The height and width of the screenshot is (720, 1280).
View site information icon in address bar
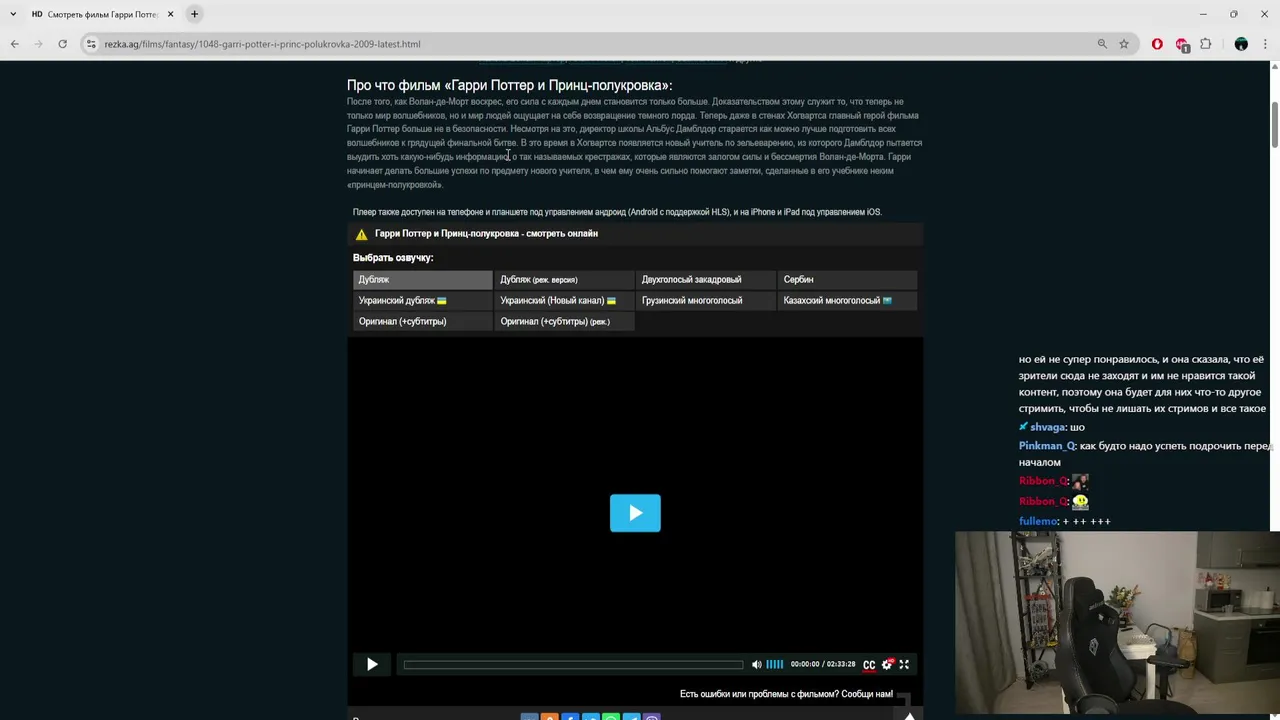pyautogui.click(x=91, y=44)
